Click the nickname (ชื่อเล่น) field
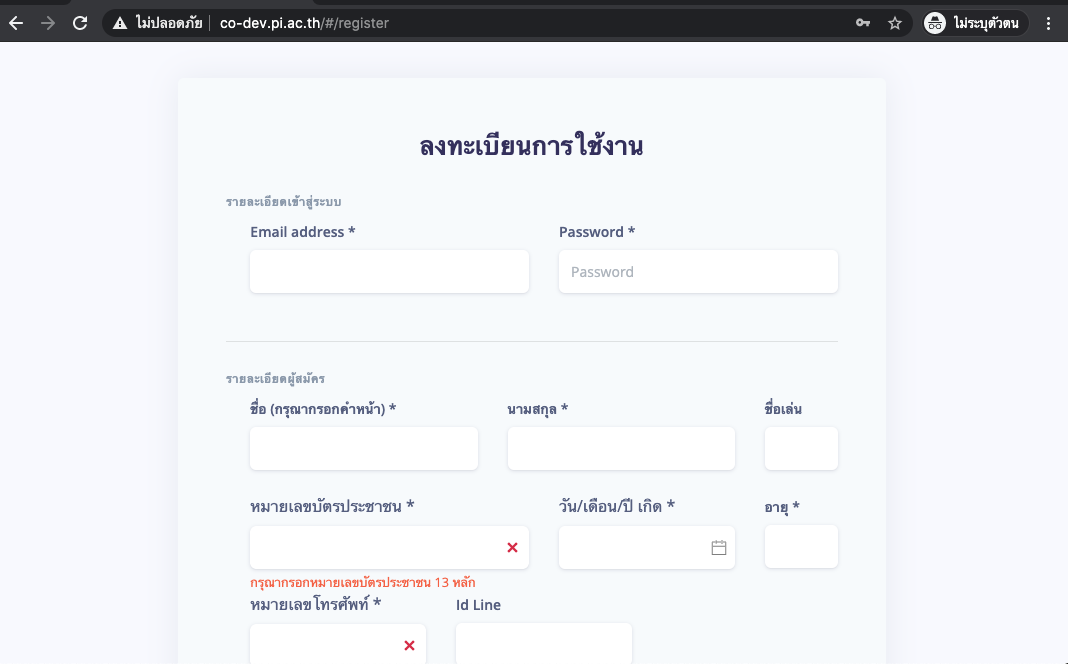 [x=801, y=449]
